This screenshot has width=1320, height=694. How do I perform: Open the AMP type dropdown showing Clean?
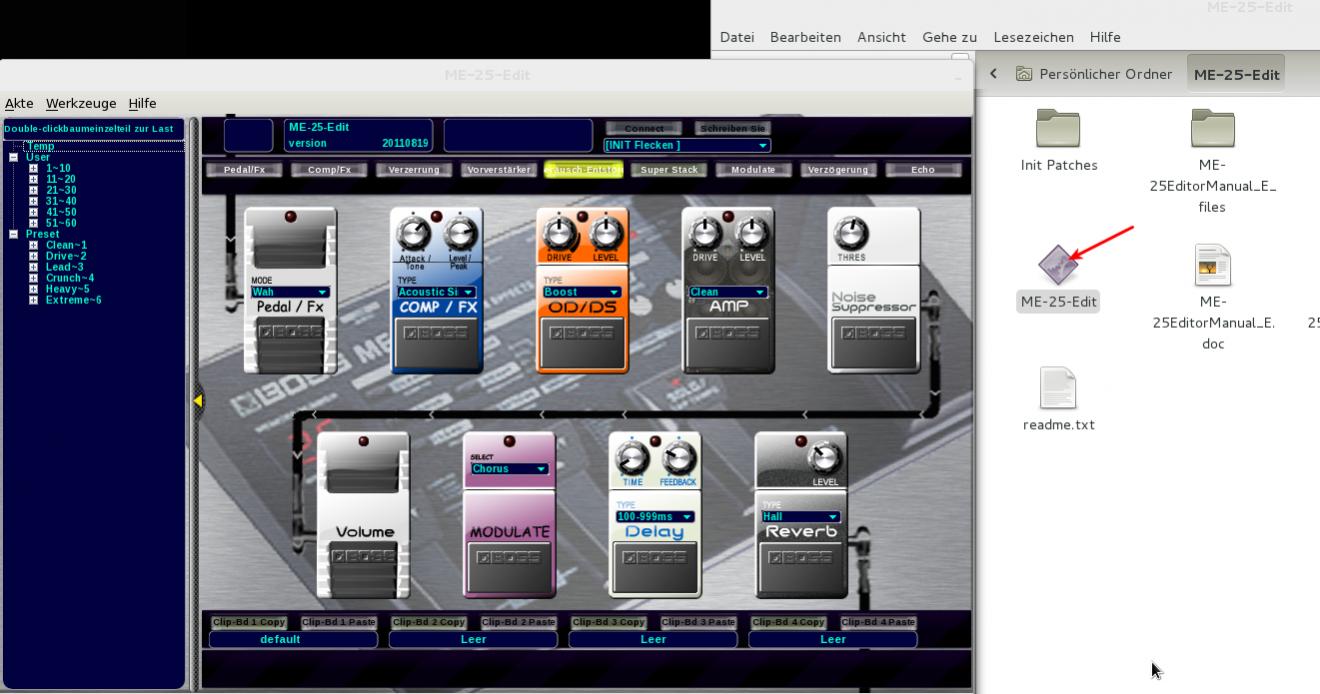[x=728, y=292]
